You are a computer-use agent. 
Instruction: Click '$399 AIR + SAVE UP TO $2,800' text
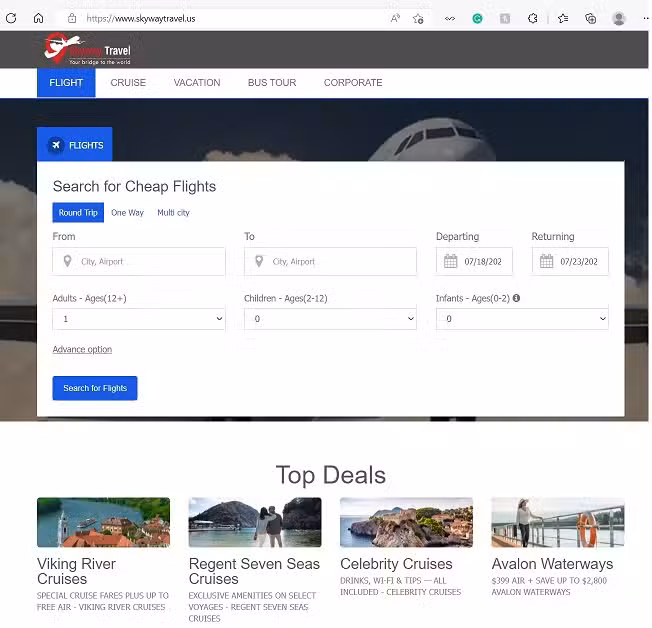tap(549, 580)
